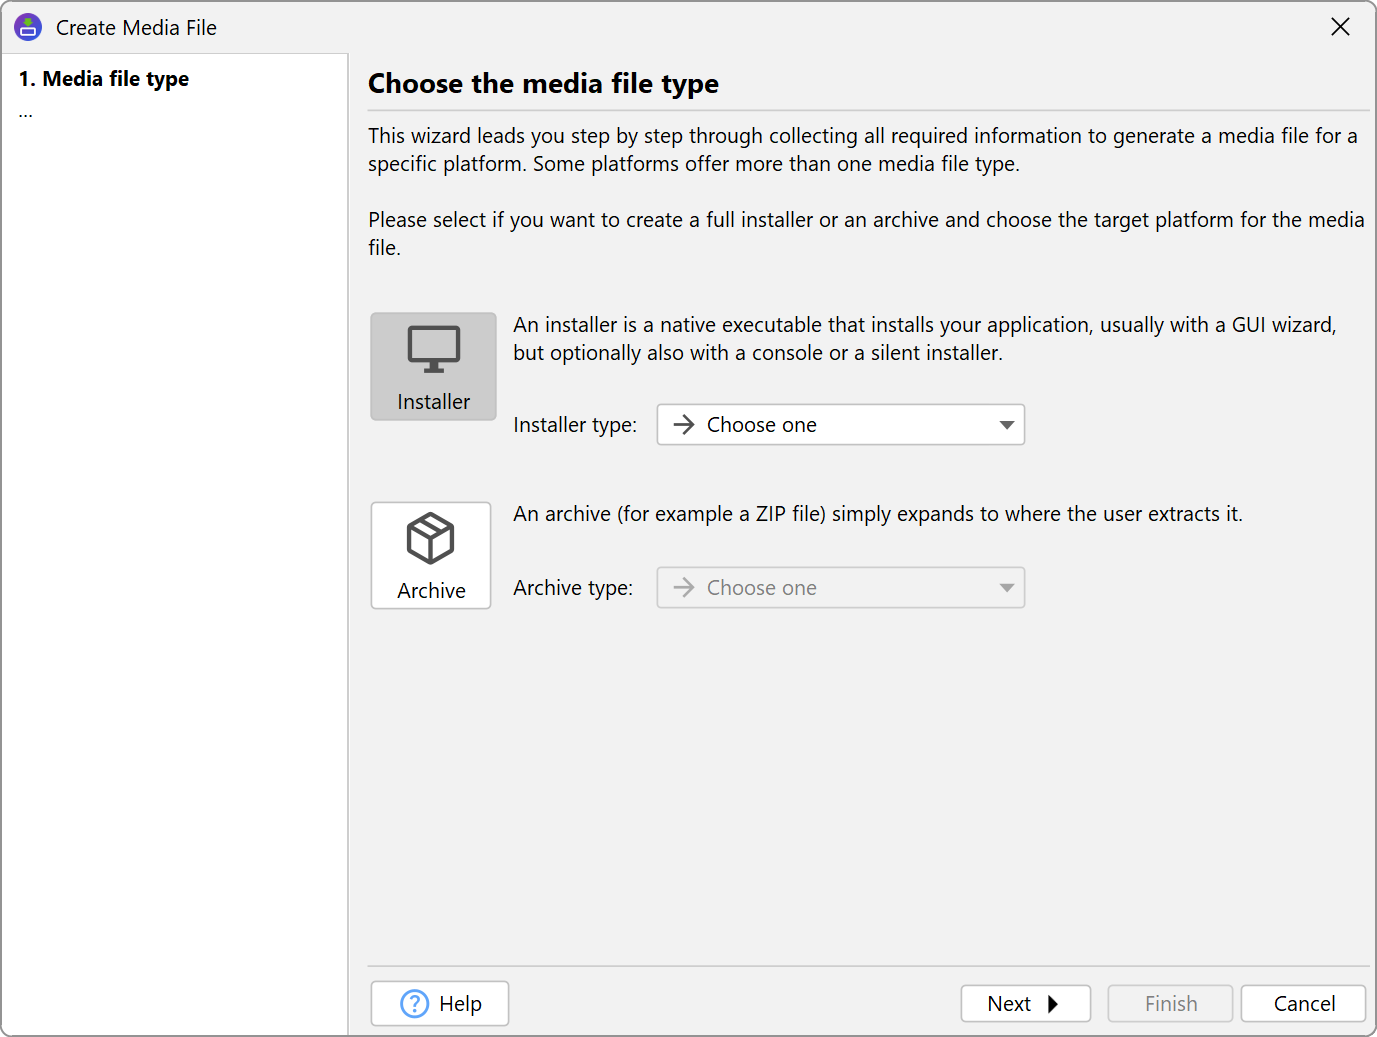Viewport: 1377px width, 1037px height.
Task: Click the black triangle beside Next
Action: coord(1052,1004)
